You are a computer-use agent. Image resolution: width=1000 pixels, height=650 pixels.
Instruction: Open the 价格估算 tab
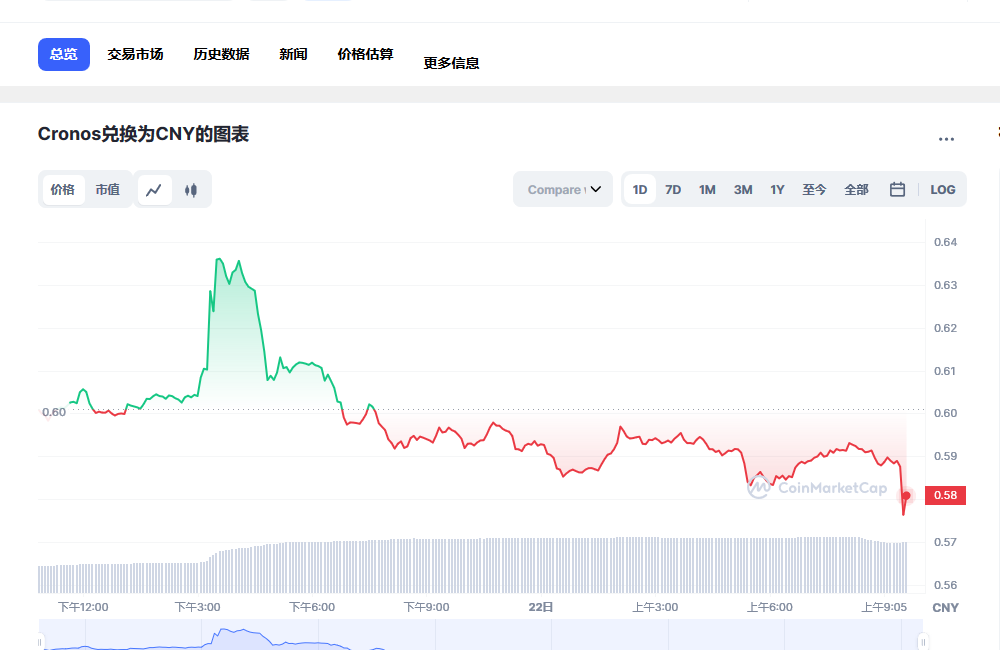(365, 54)
